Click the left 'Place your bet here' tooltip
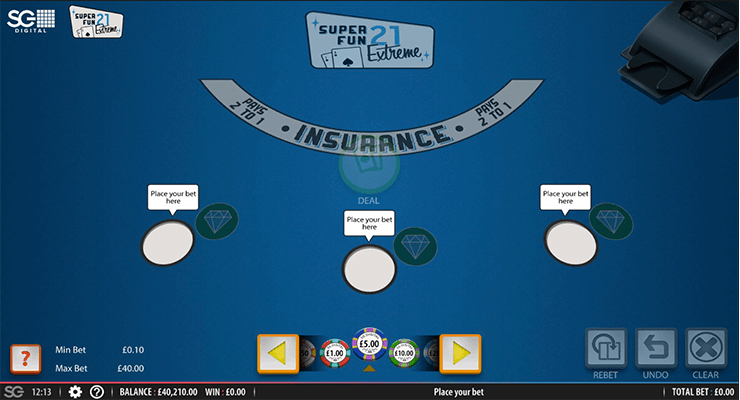740x400 pixels. tap(173, 198)
